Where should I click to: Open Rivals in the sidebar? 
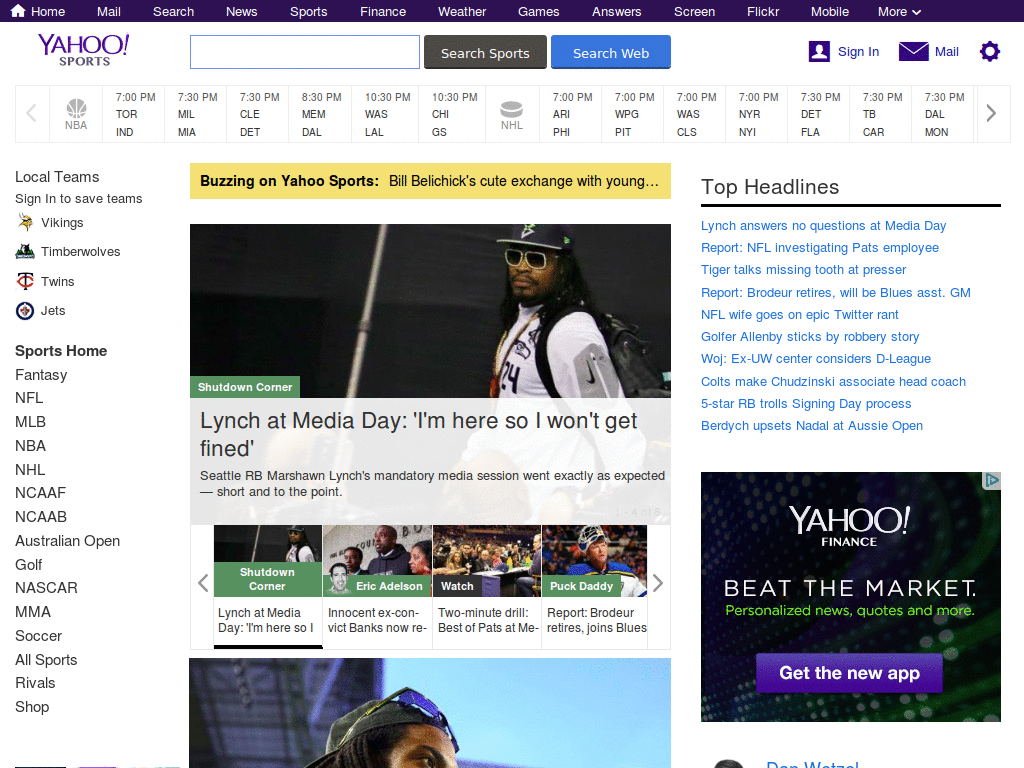[x=35, y=683]
